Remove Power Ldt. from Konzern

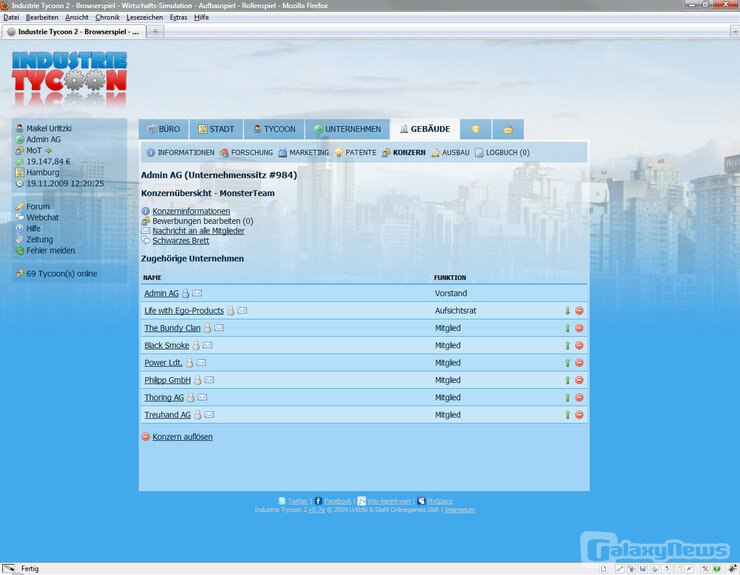[x=580, y=363]
